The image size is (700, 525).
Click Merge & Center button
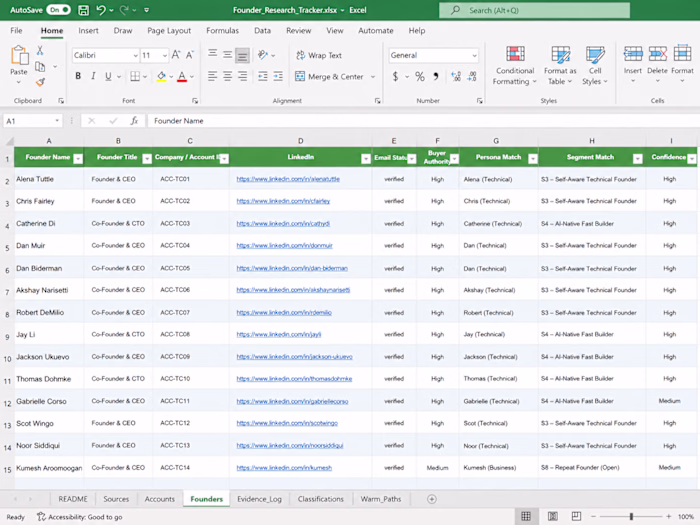point(329,76)
